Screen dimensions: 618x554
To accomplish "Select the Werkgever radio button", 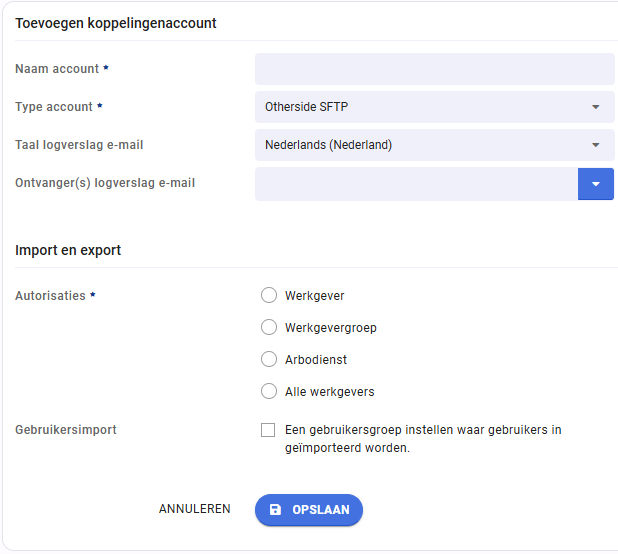I will (269, 295).
